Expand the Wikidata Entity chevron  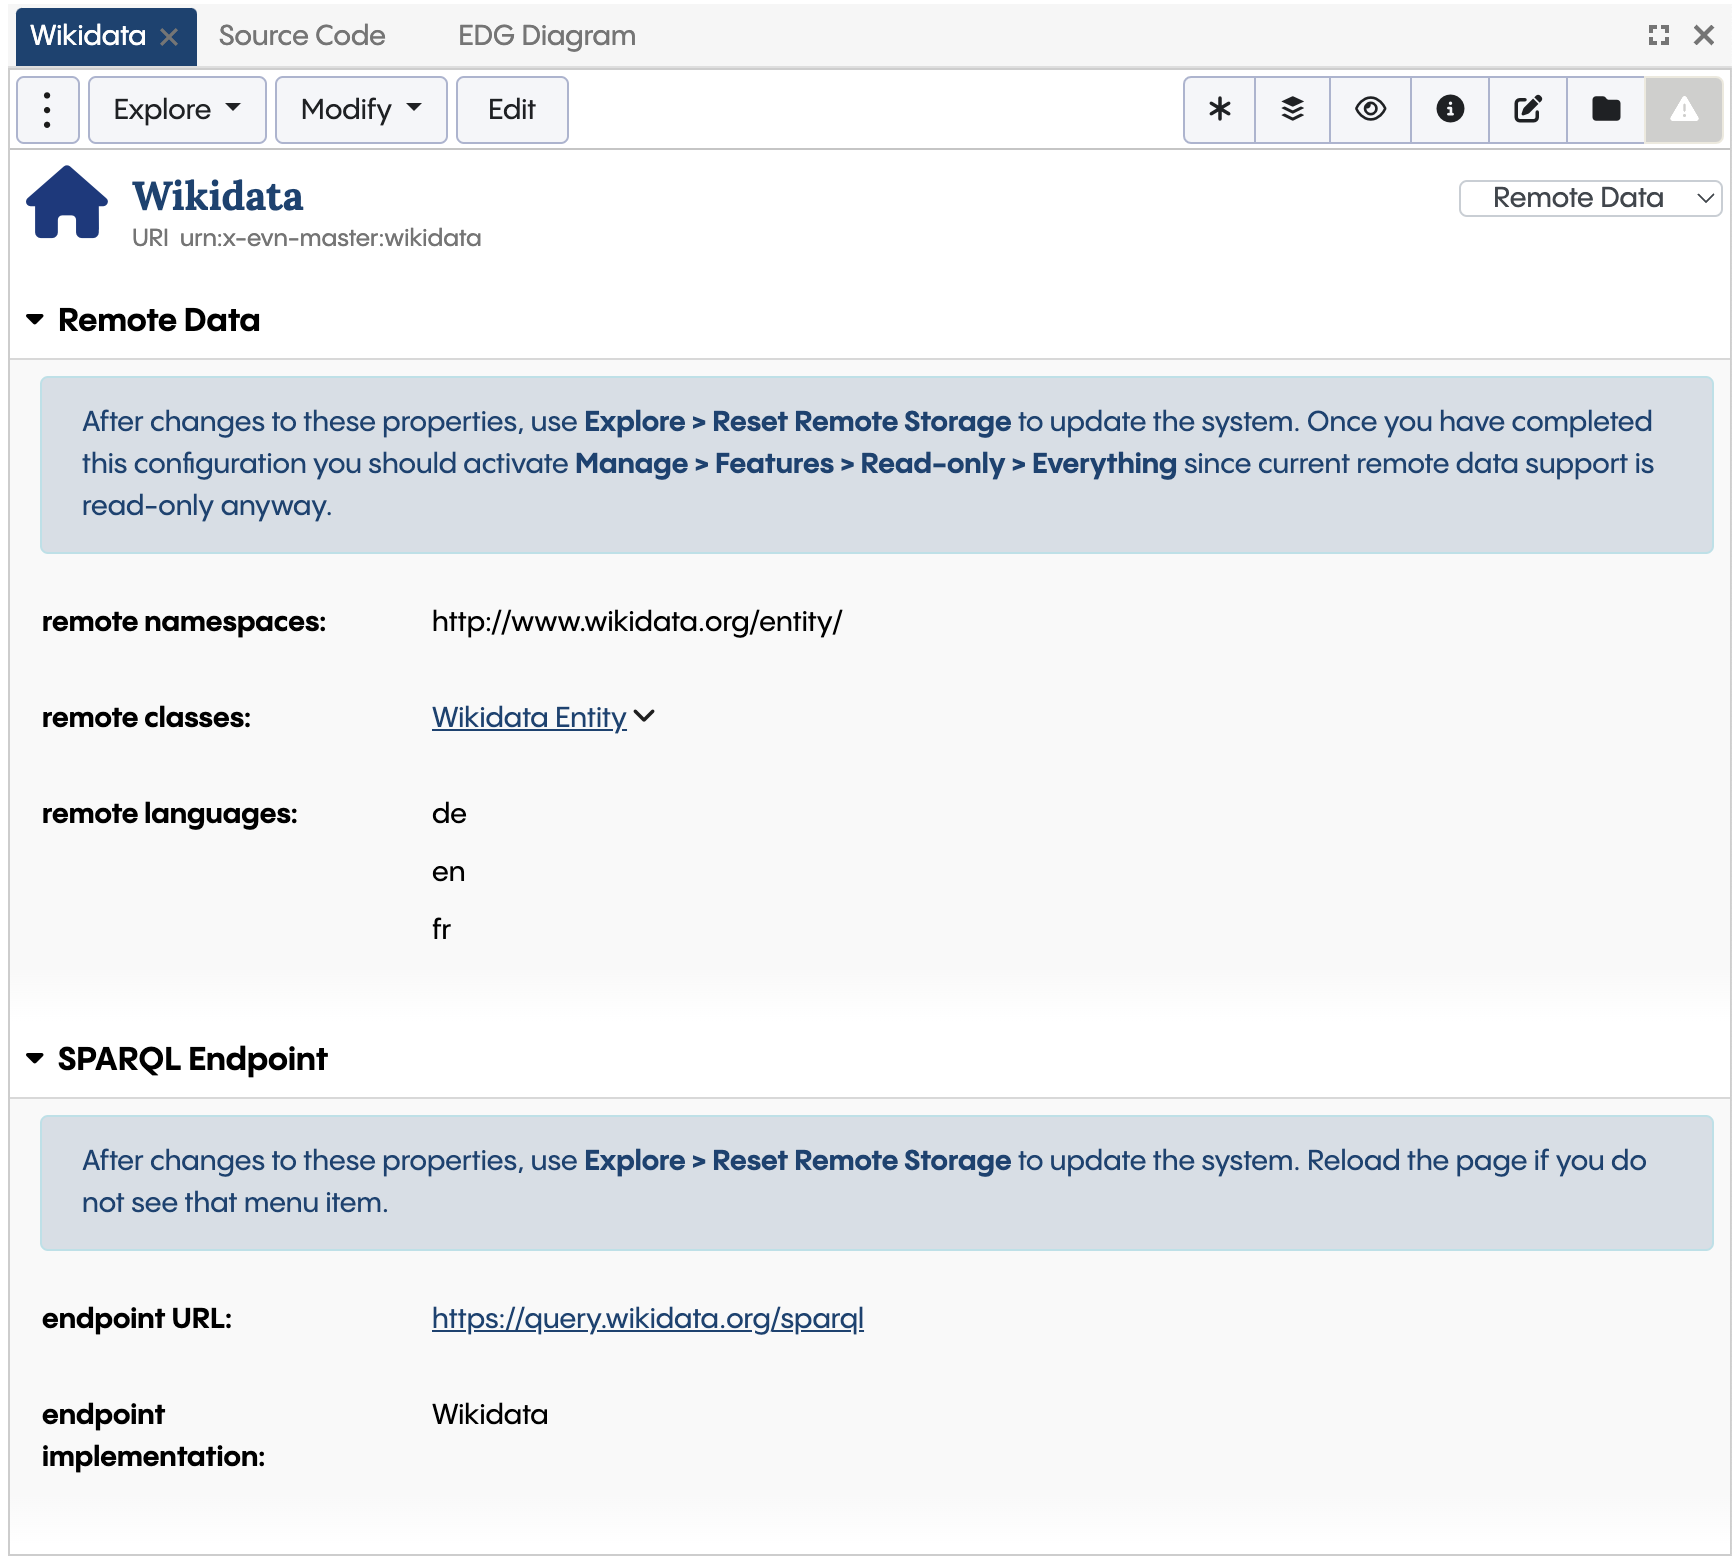coord(645,716)
